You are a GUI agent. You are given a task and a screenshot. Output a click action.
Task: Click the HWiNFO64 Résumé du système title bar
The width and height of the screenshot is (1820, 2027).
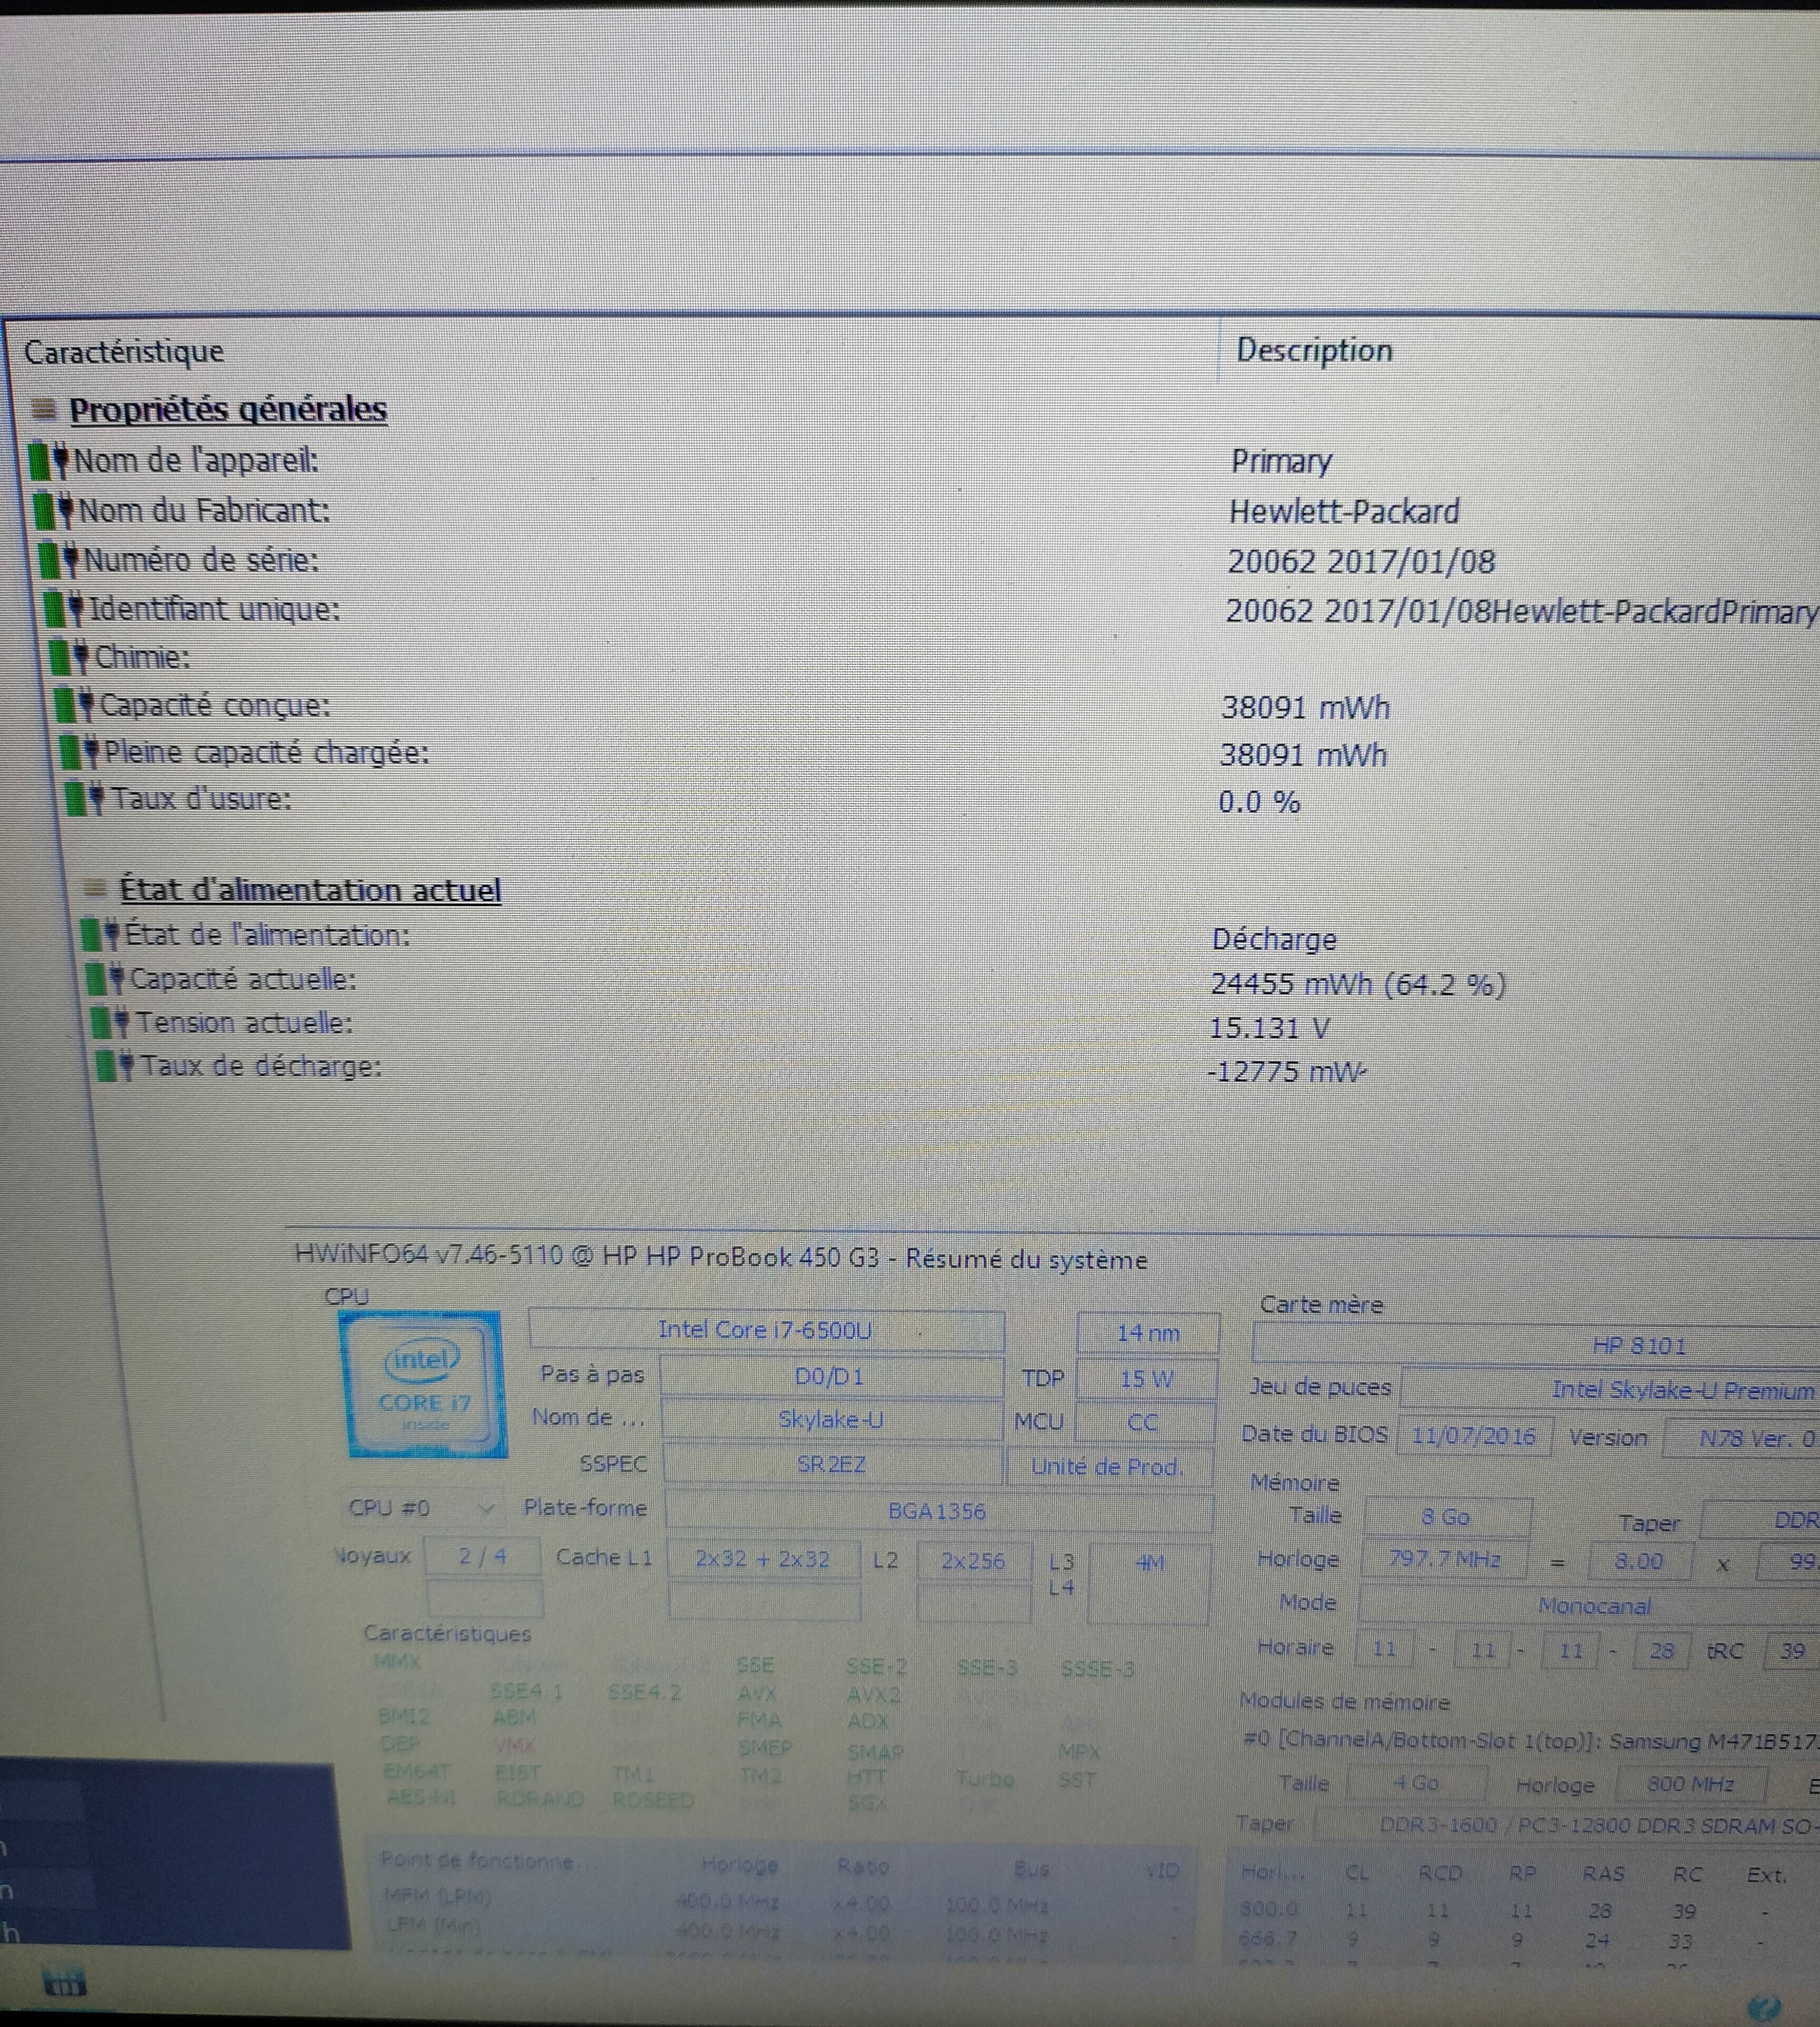720,1258
